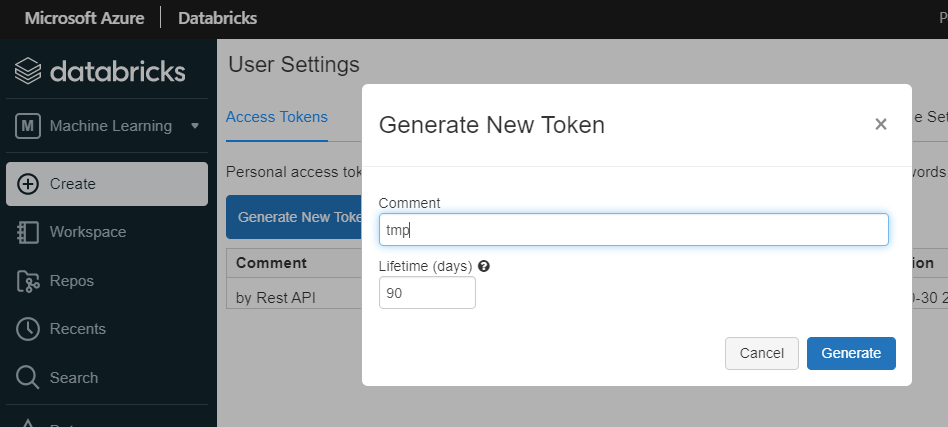This screenshot has width=948, height=427.
Task: Open the Workspace notebook icon
Action: point(28,232)
